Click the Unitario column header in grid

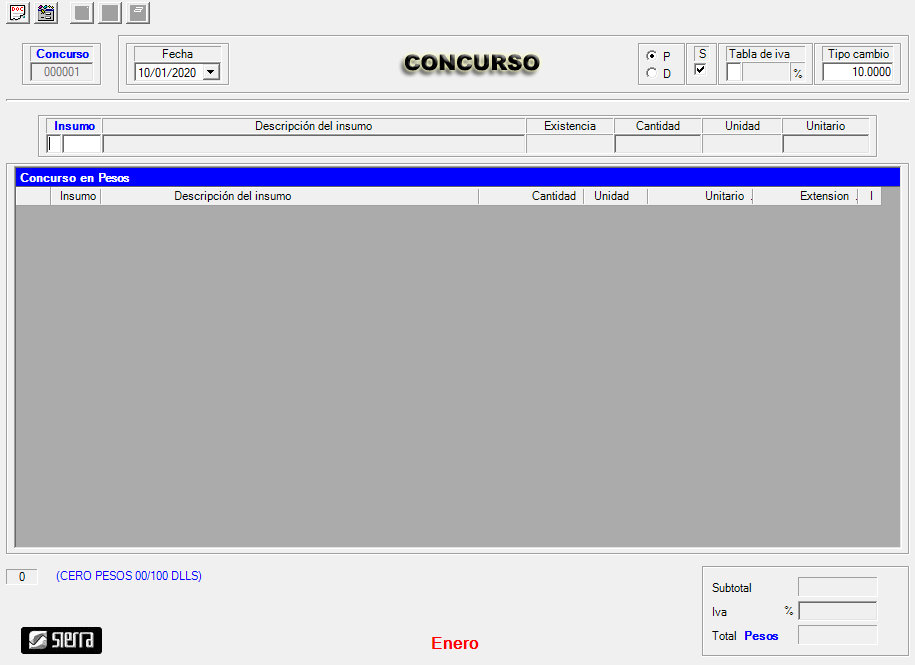tap(723, 196)
